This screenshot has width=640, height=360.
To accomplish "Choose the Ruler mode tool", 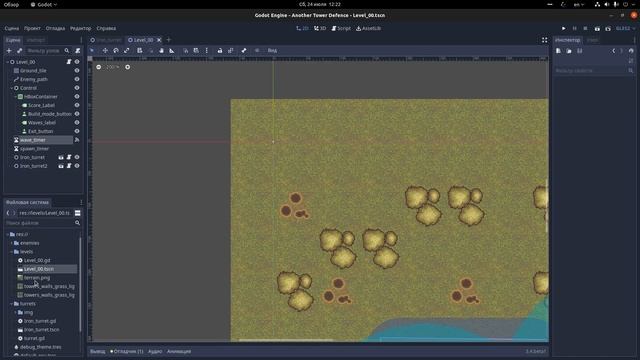I will [172, 51].
